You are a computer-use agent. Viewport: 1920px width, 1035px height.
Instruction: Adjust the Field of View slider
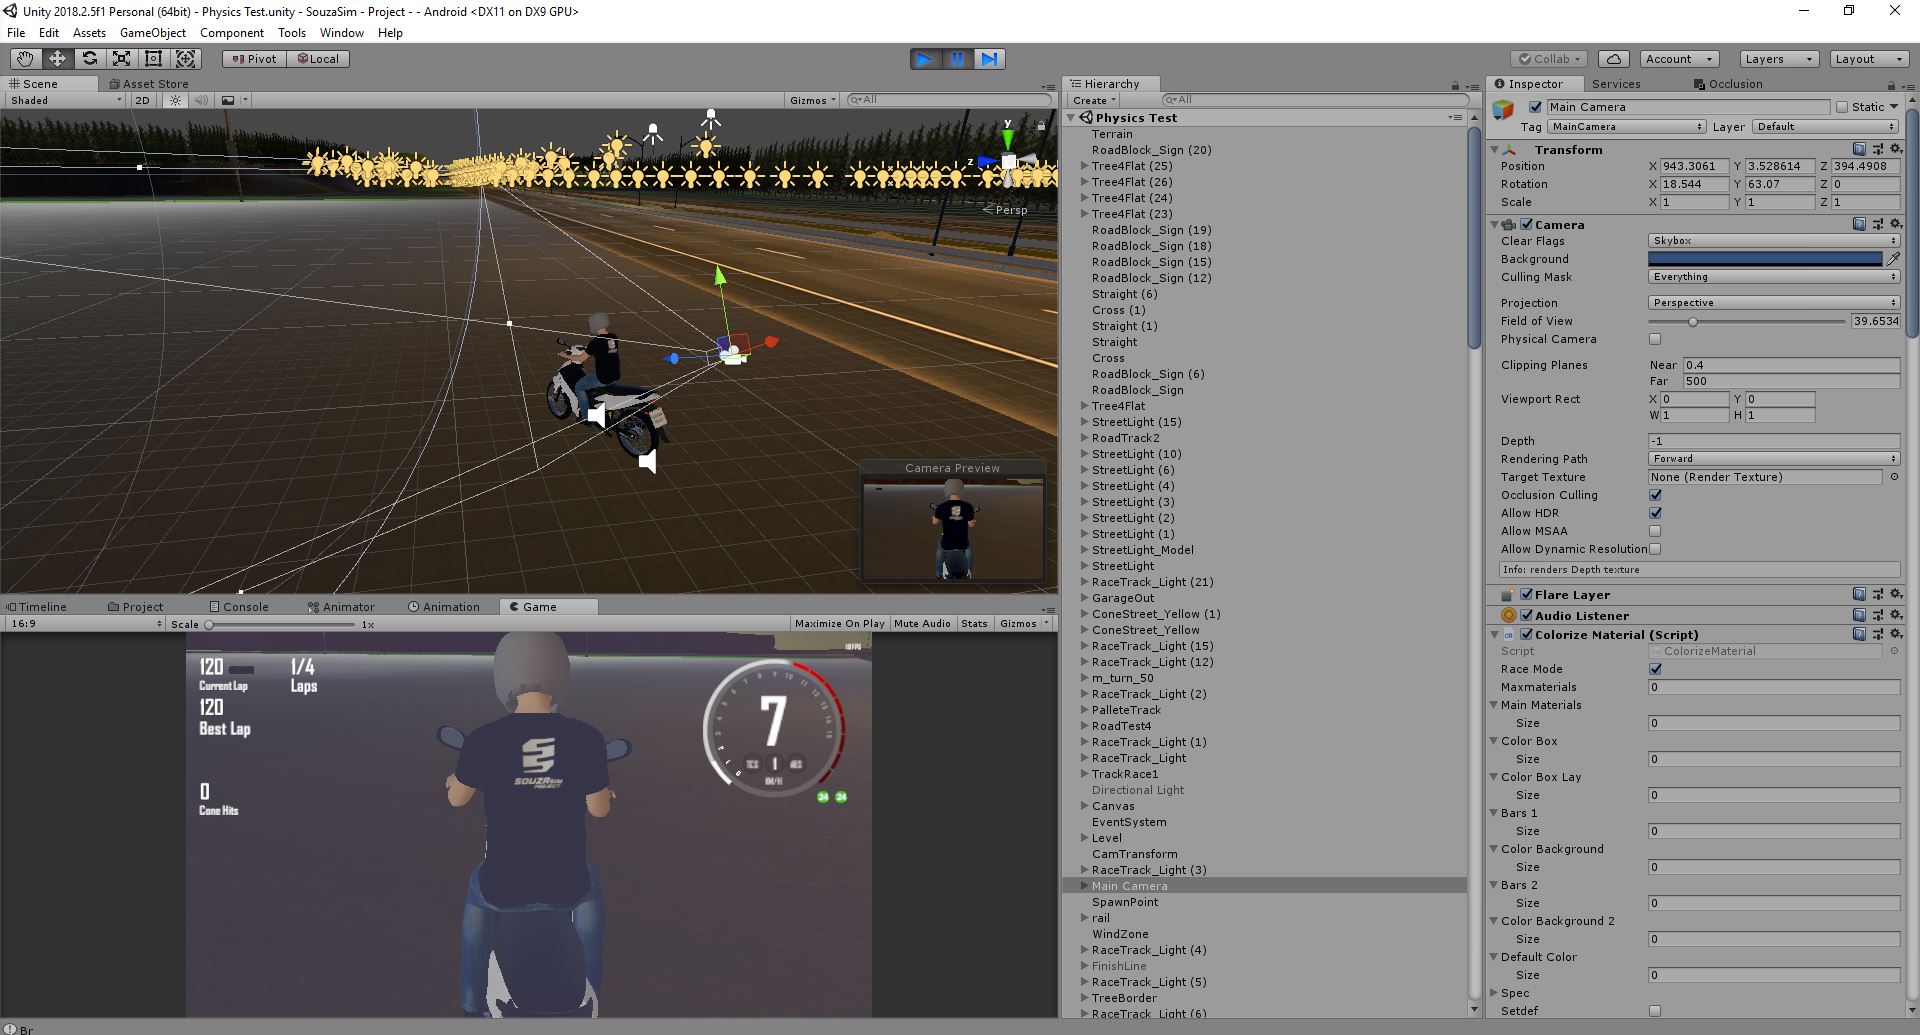[x=1746, y=321]
